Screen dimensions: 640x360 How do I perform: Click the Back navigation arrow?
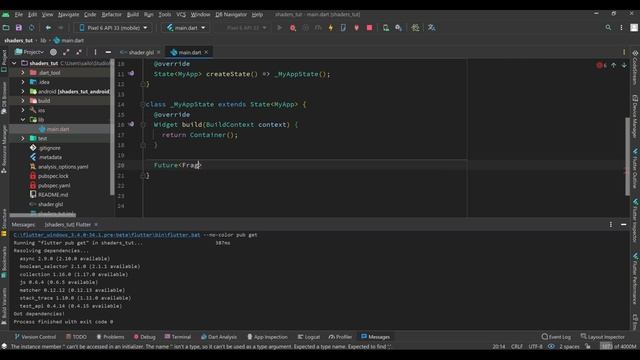tap(48, 28)
